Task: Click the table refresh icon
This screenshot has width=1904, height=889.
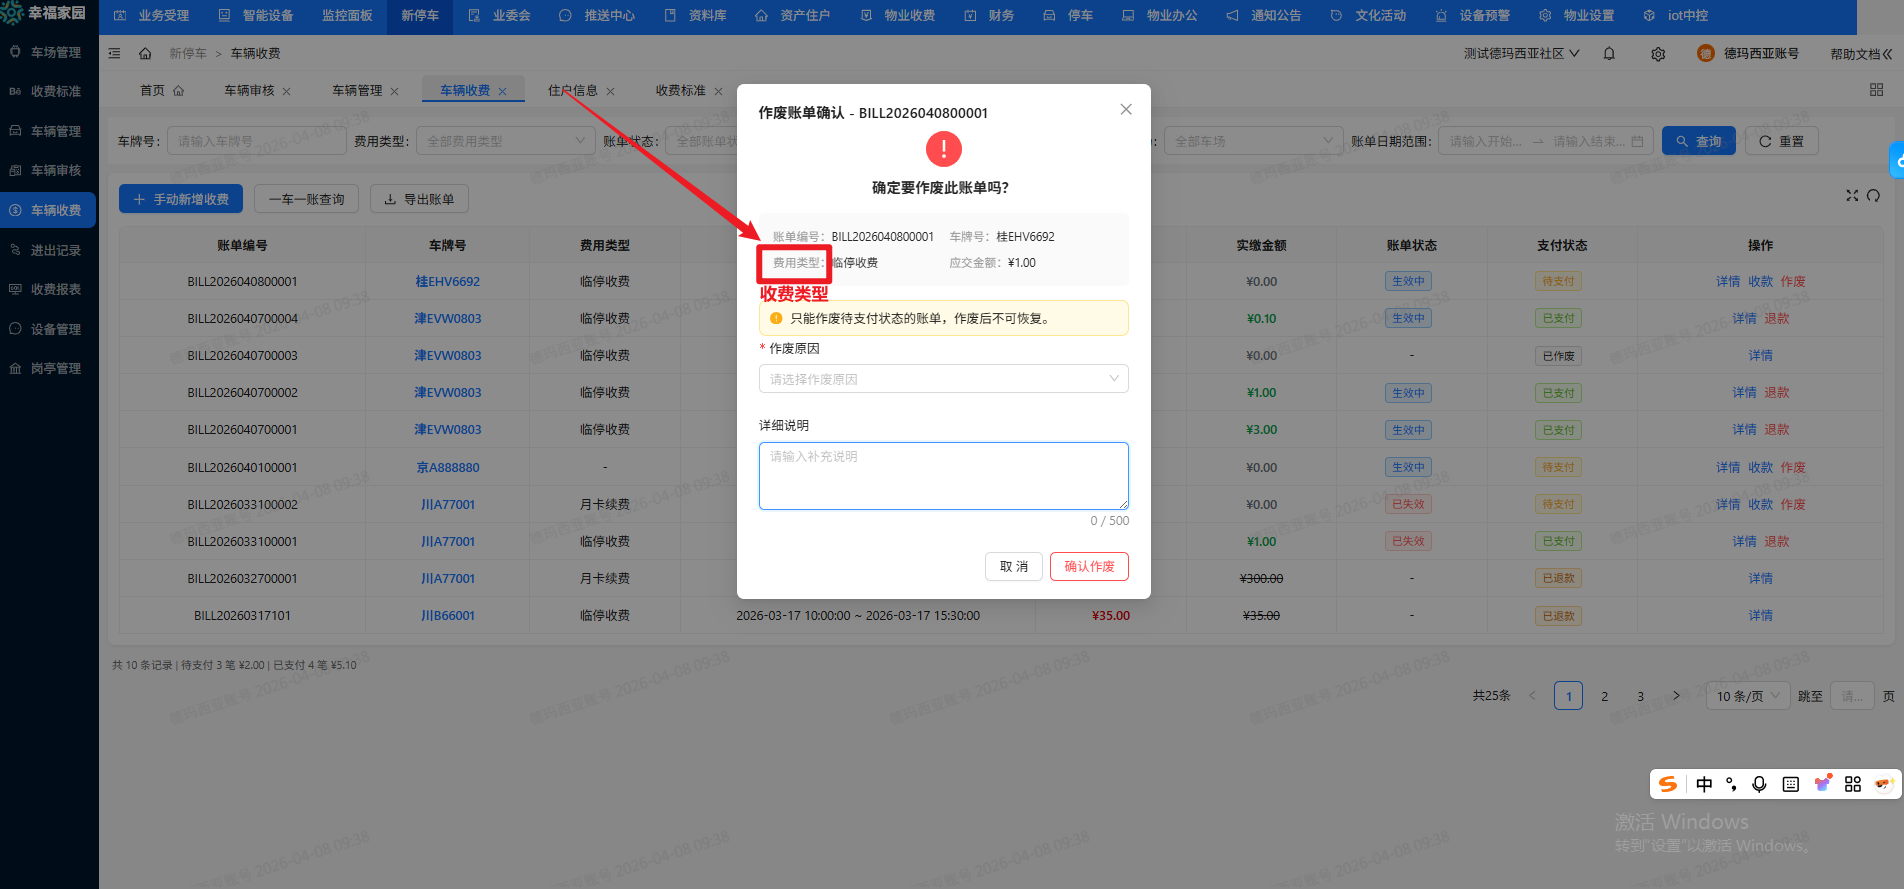Action: tap(1873, 196)
